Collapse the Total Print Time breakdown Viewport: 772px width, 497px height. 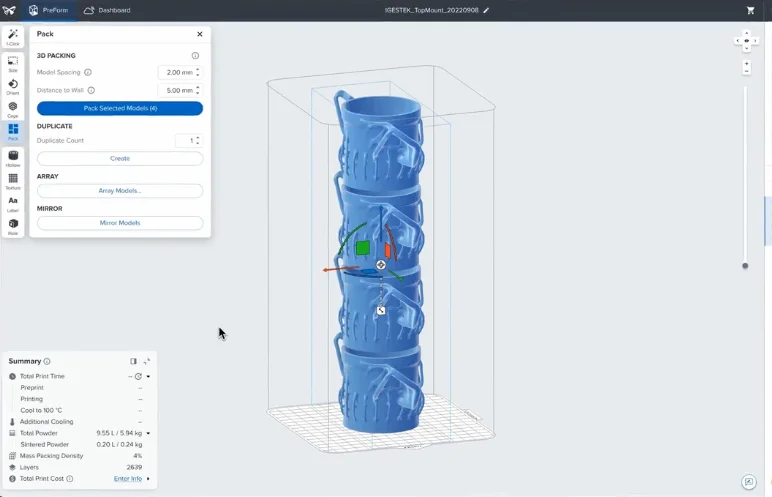tap(148, 376)
